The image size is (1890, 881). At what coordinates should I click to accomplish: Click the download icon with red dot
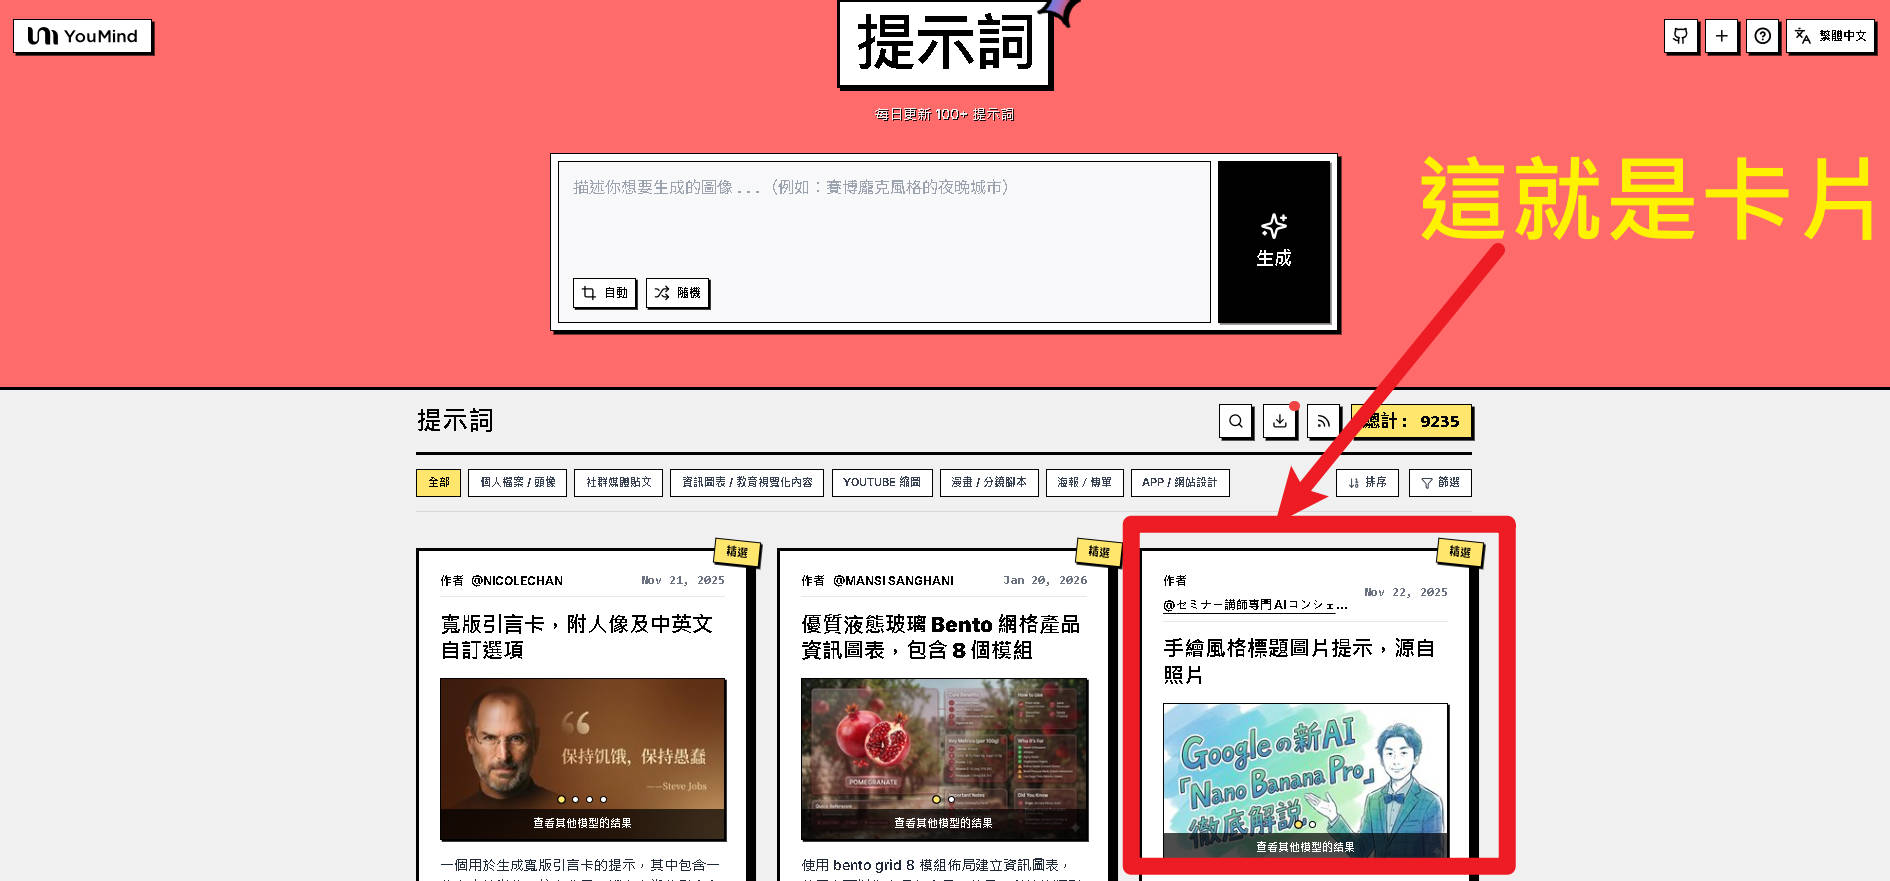[1279, 421]
